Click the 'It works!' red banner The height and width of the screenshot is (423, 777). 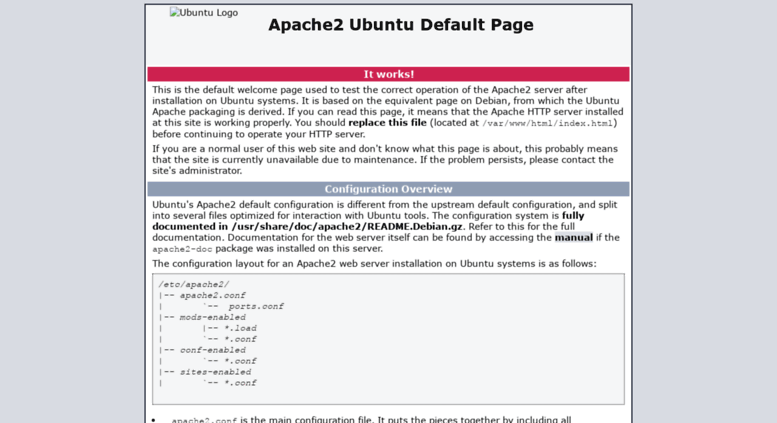[x=388, y=74]
